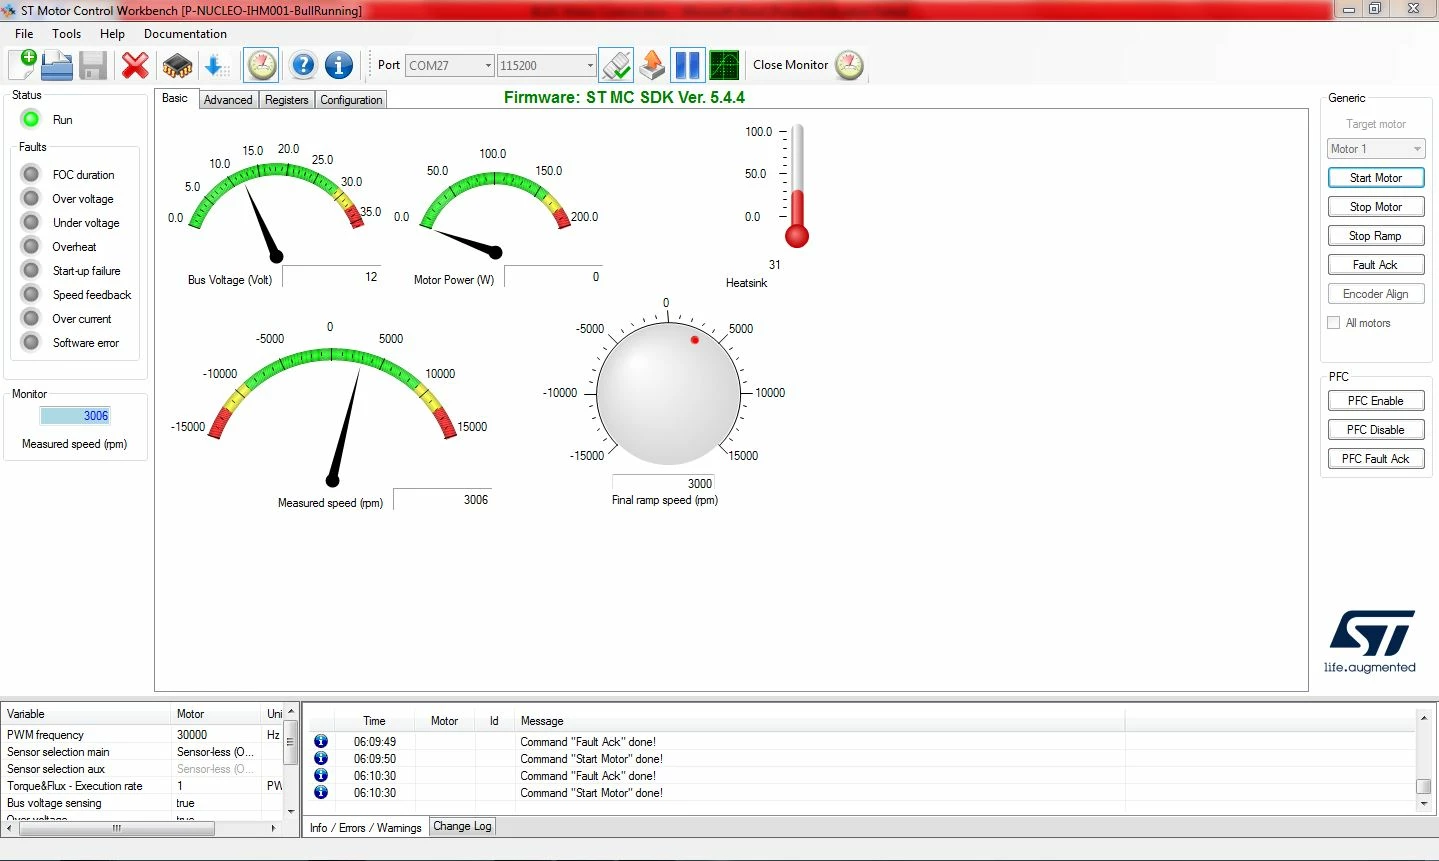Viewport: 1439px width, 861px height.
Task: Click the heatsink thermometer gauge
Action: click(x=797, y=186)
